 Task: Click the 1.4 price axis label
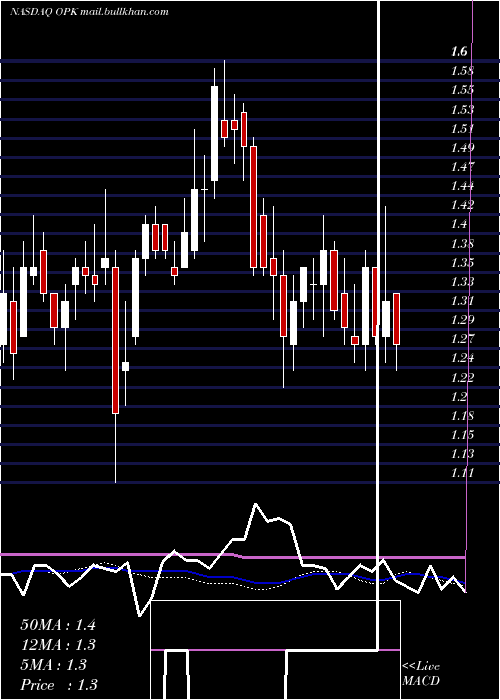pos(459,224)
